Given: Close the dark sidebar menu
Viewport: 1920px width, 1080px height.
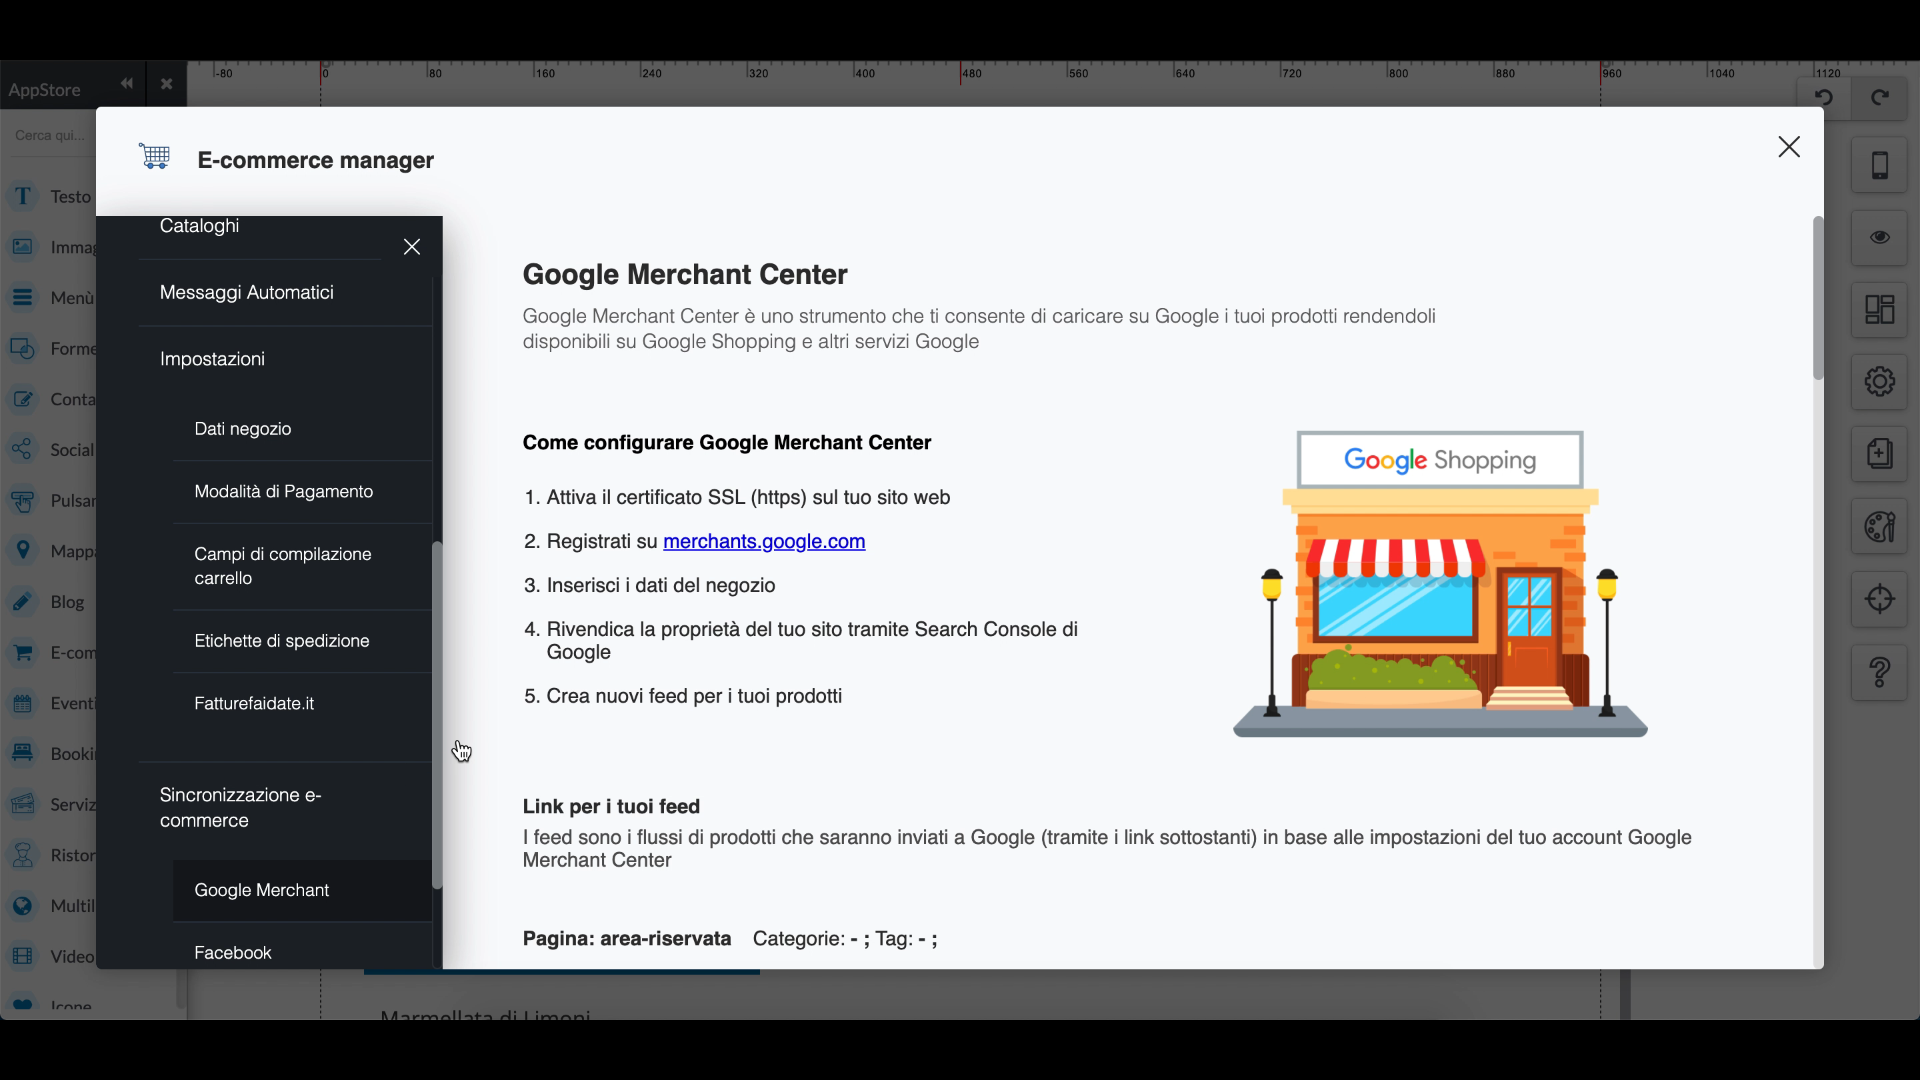Looking at the screenshot, I should pos(412,247).
